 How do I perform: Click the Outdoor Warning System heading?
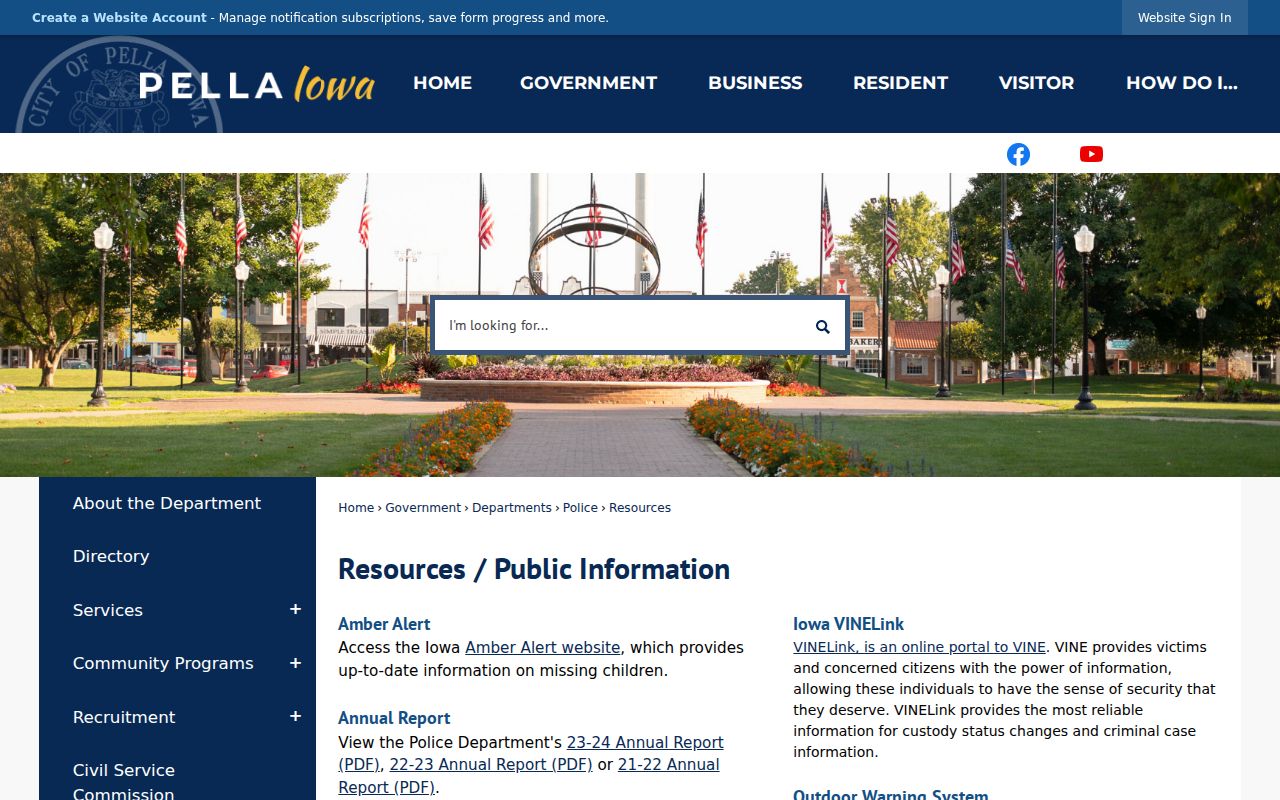point(890,795)
